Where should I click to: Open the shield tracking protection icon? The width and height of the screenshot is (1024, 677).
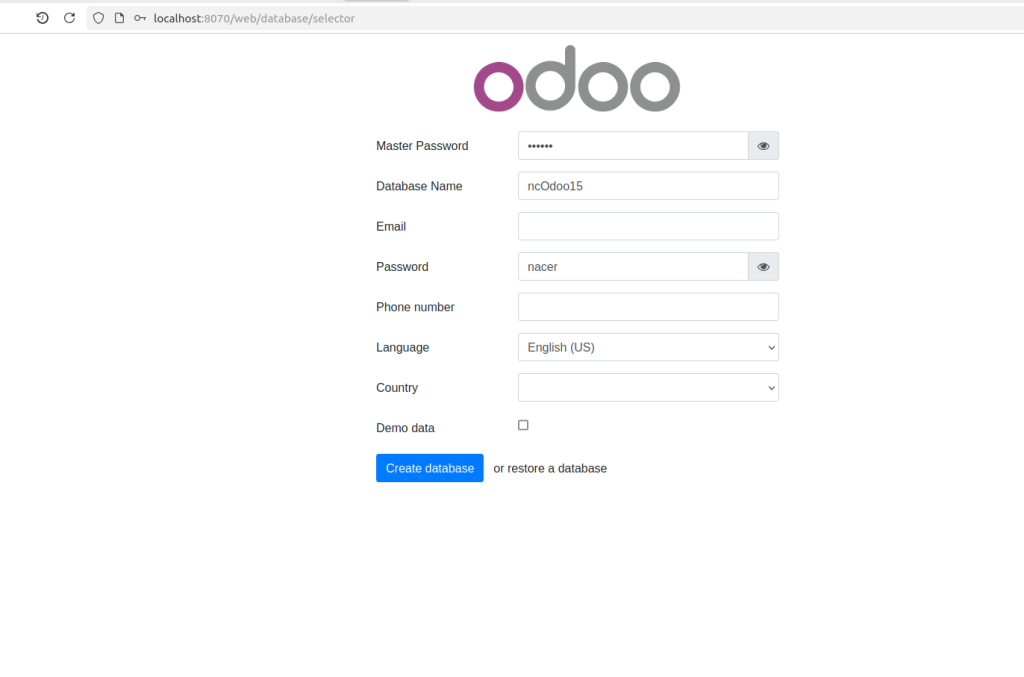tap(99, 18)
